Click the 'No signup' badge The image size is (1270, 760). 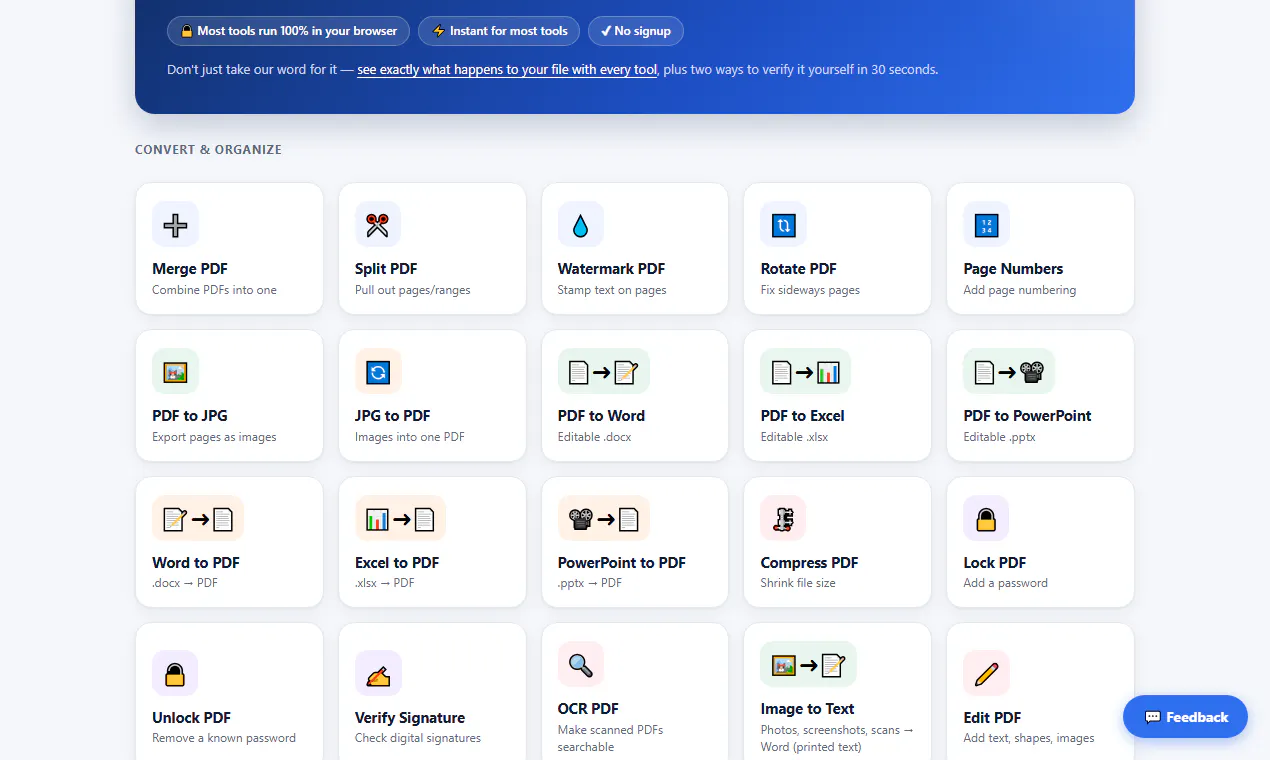pos(636,31)
